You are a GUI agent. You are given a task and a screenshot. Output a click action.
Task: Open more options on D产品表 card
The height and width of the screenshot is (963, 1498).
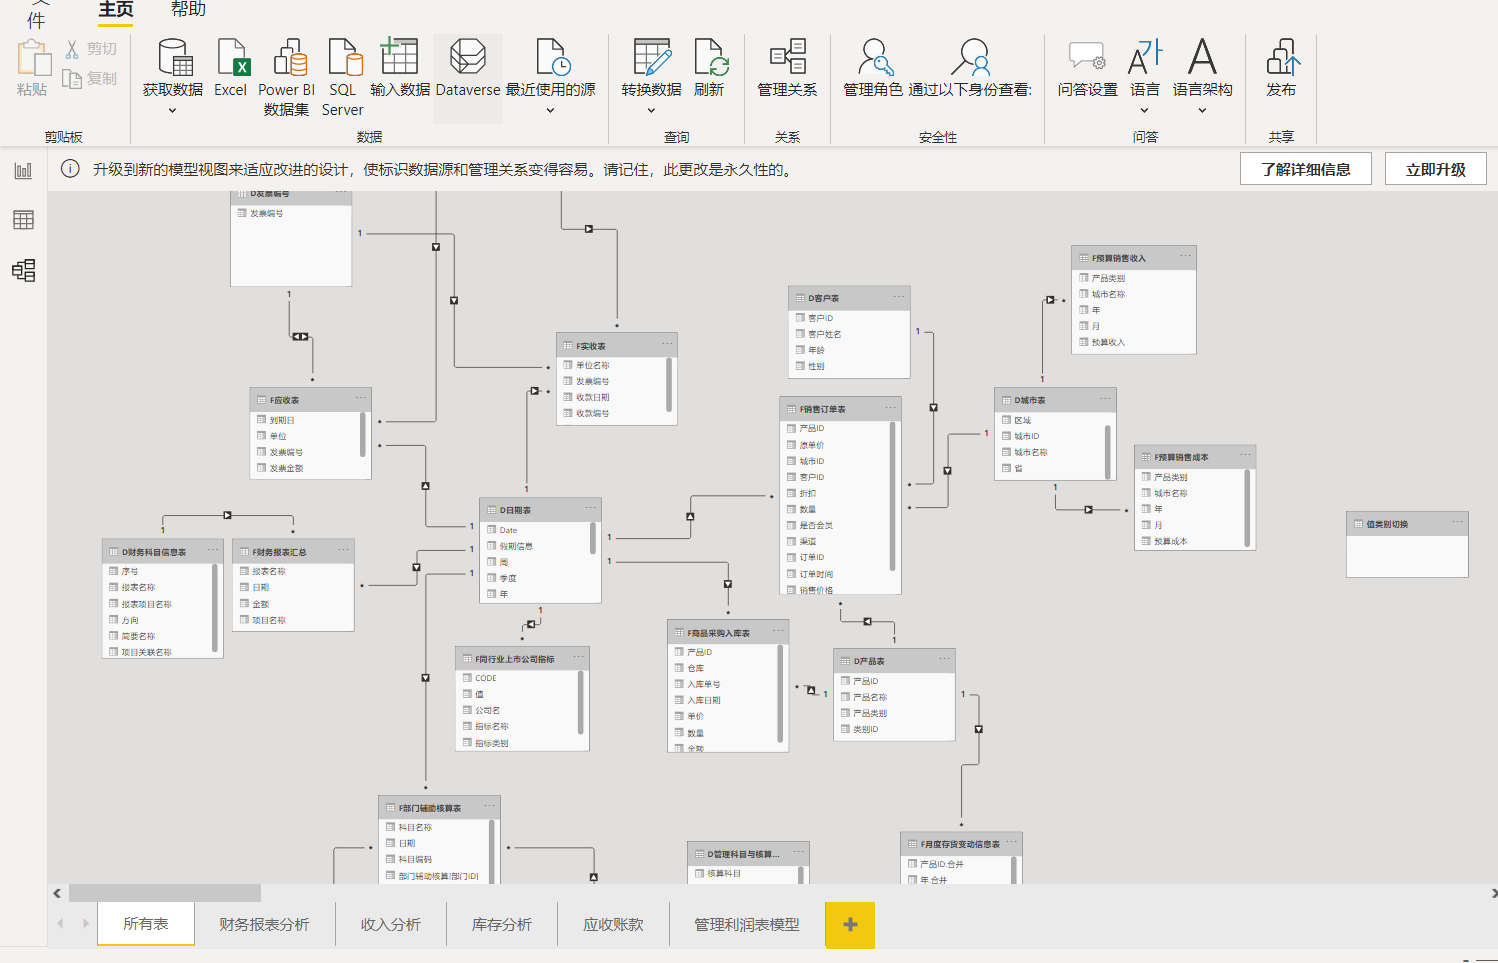click(x=944, y=659)
